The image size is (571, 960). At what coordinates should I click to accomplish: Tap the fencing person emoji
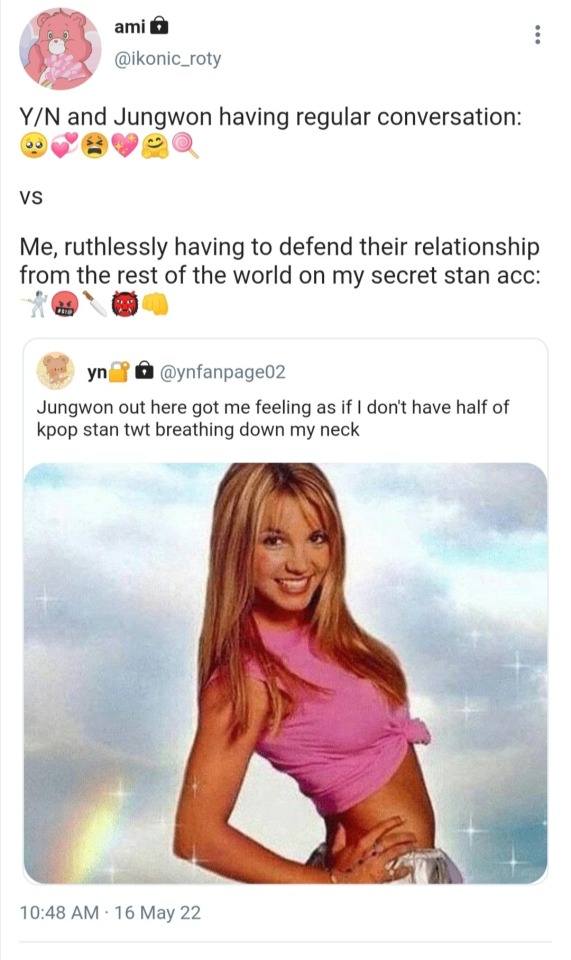click(34, 304)
